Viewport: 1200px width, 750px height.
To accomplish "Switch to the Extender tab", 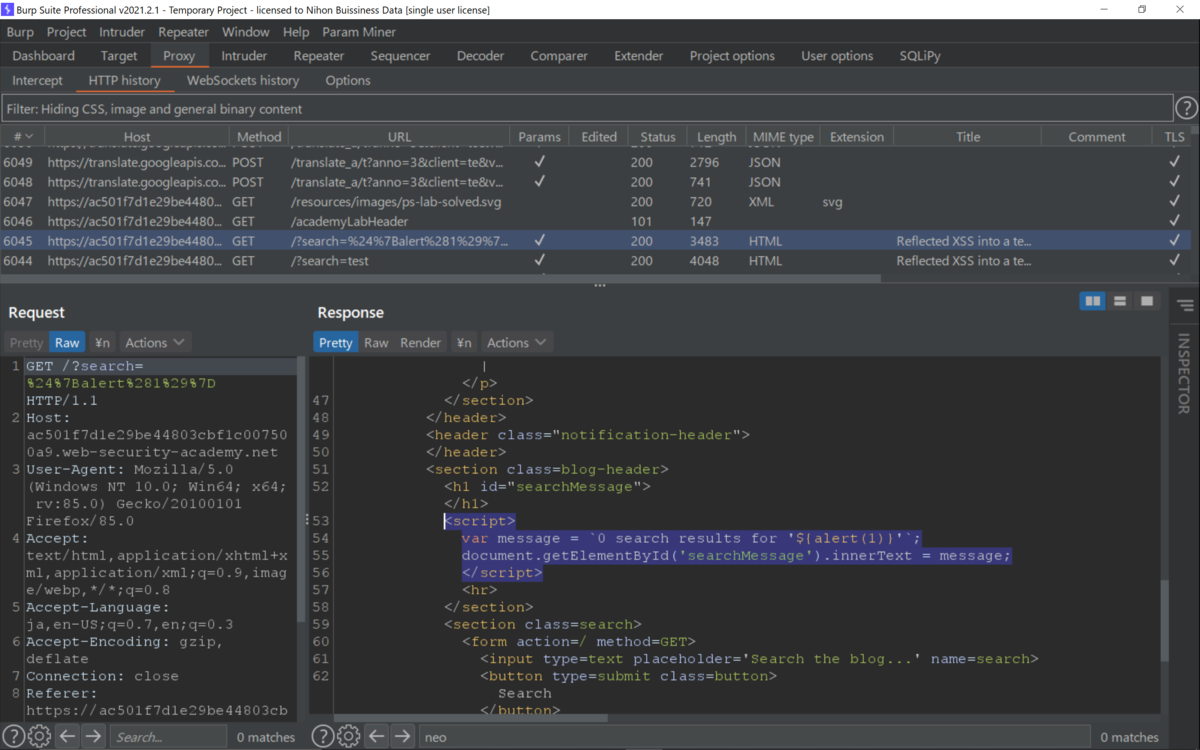I will click(x=639, y=56).
